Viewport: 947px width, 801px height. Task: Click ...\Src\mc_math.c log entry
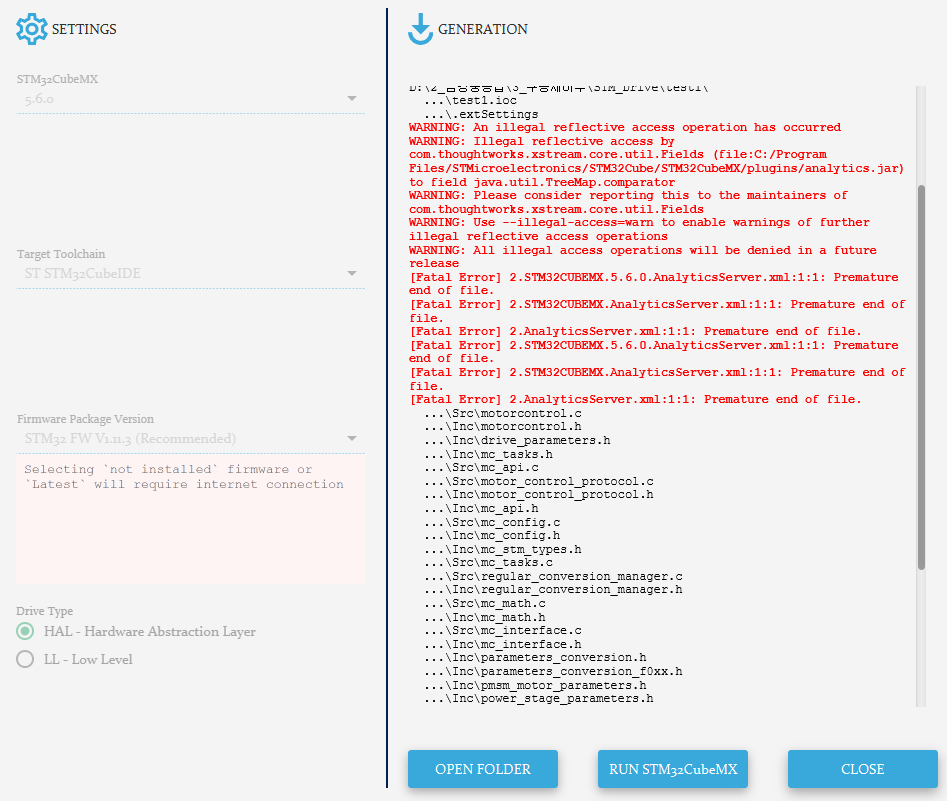pos(484,604)
